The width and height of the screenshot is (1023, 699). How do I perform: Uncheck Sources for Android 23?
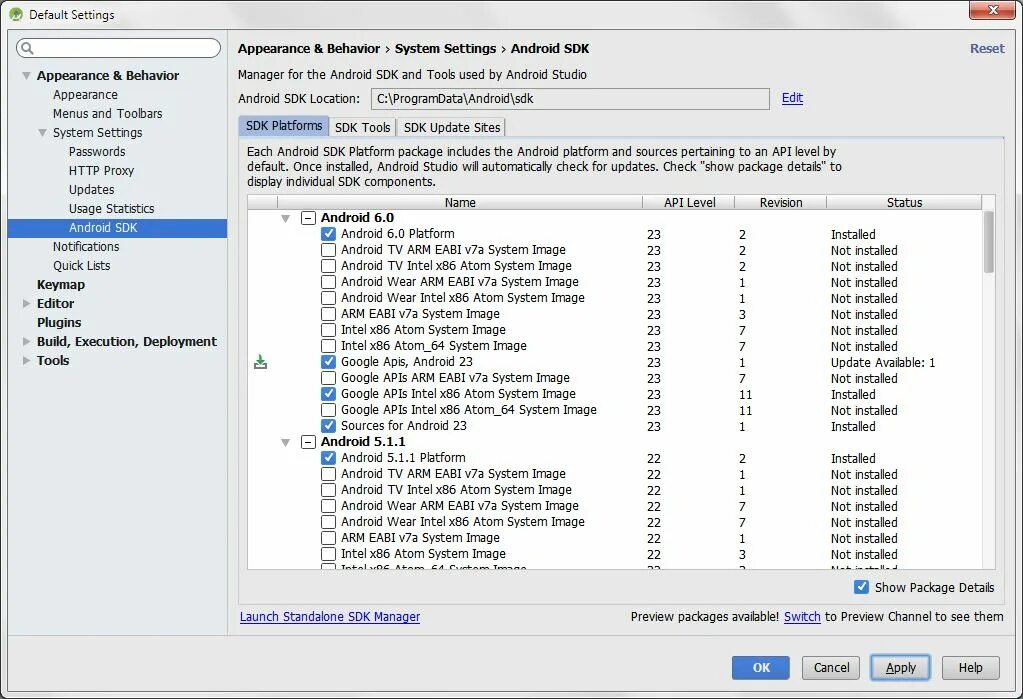point(329,426)
